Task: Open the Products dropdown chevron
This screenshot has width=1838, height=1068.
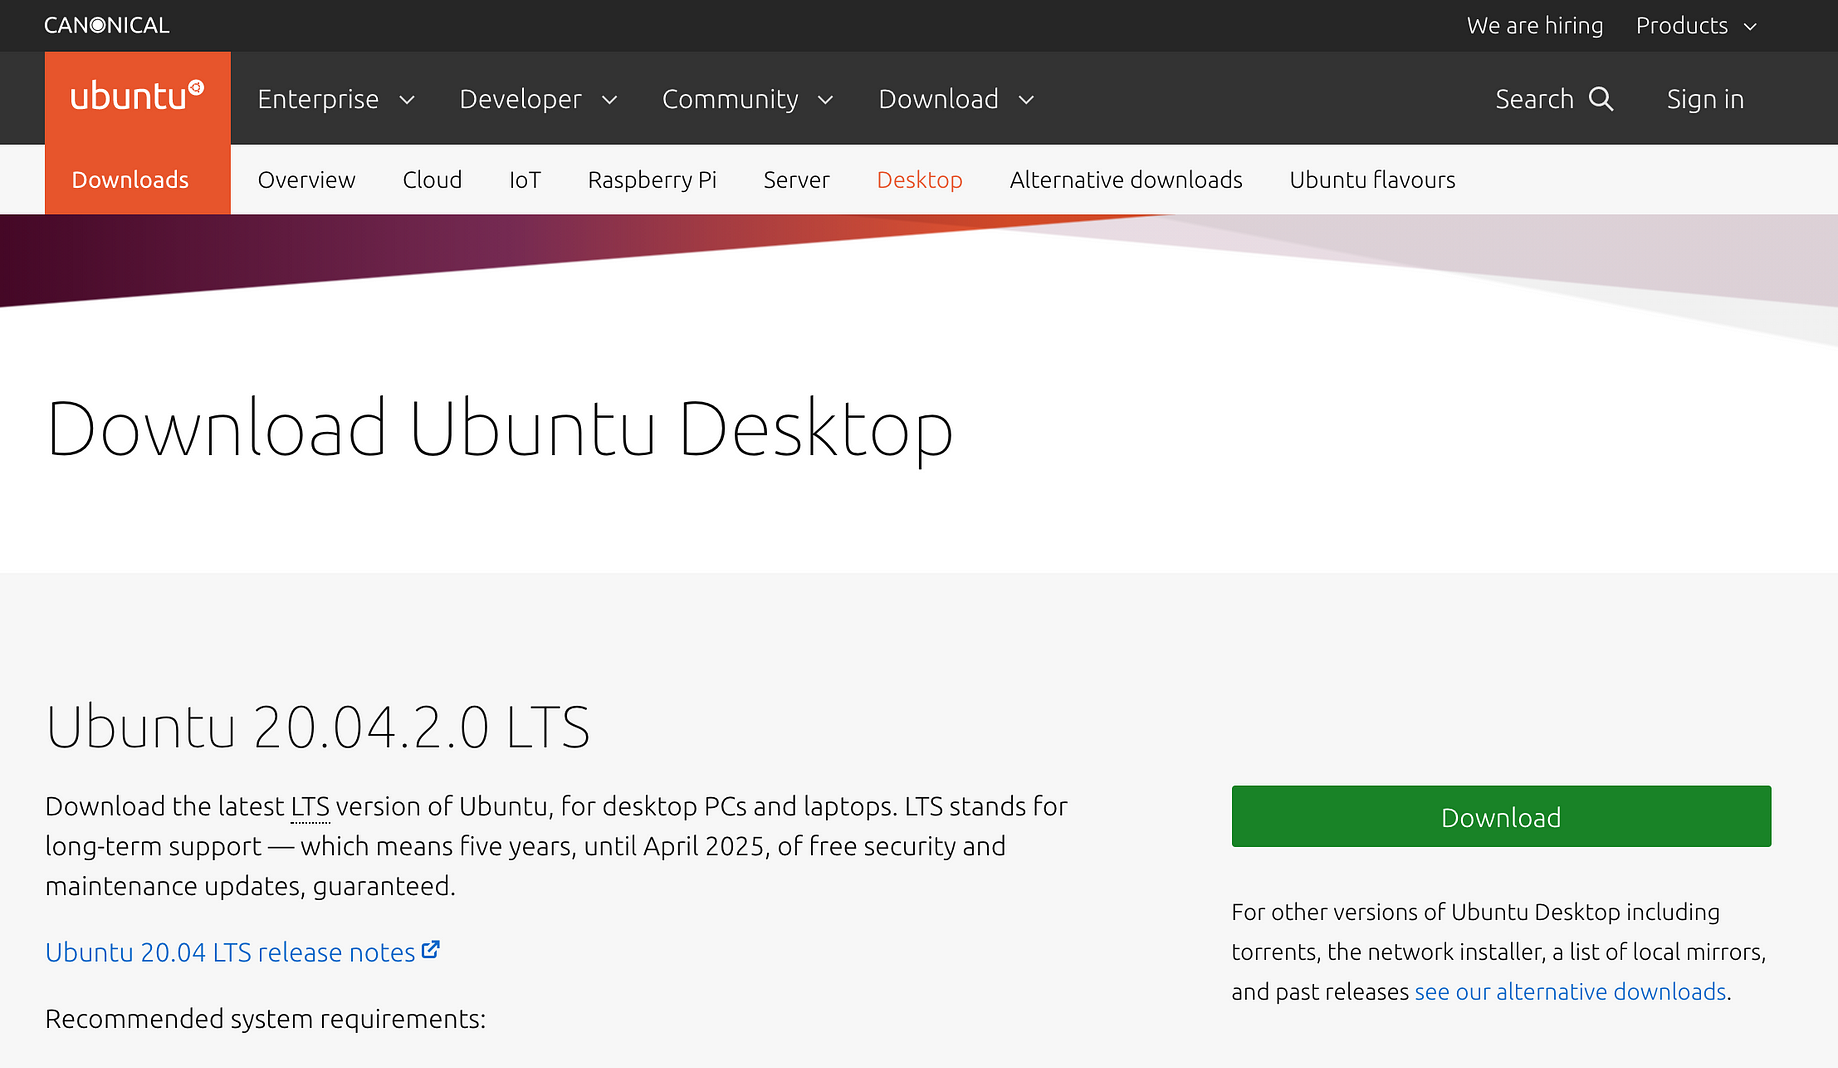Action: 1750,27
